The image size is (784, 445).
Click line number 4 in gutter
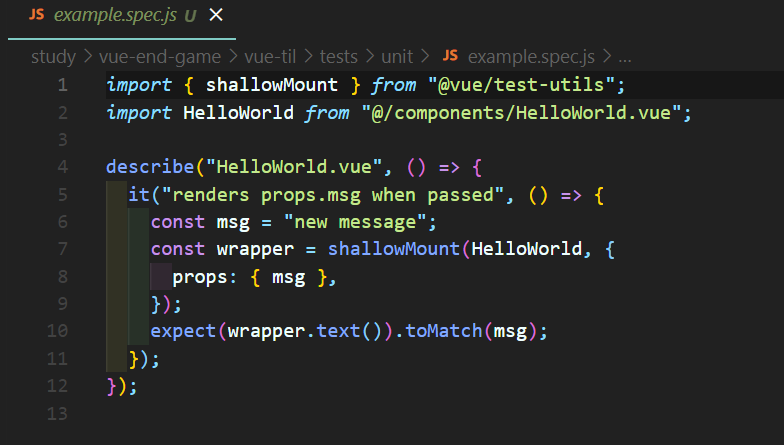[62, 166]
